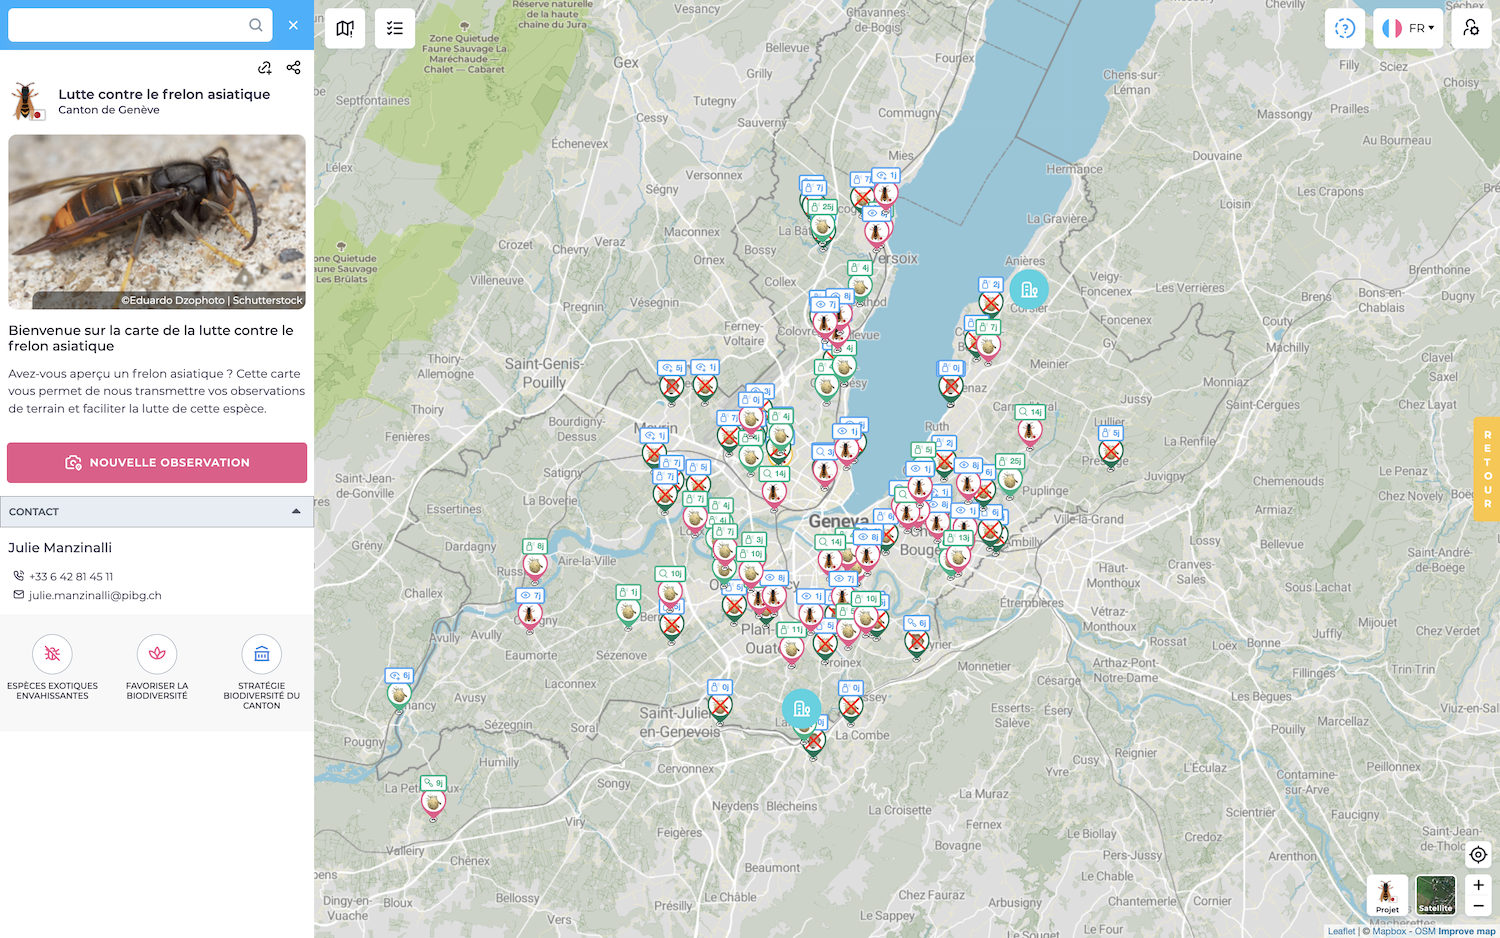Viewport: 1500px width, 938px height.
Task: Click the julie.manzinalli@pibg.ch email link
Action: point(95,595)
